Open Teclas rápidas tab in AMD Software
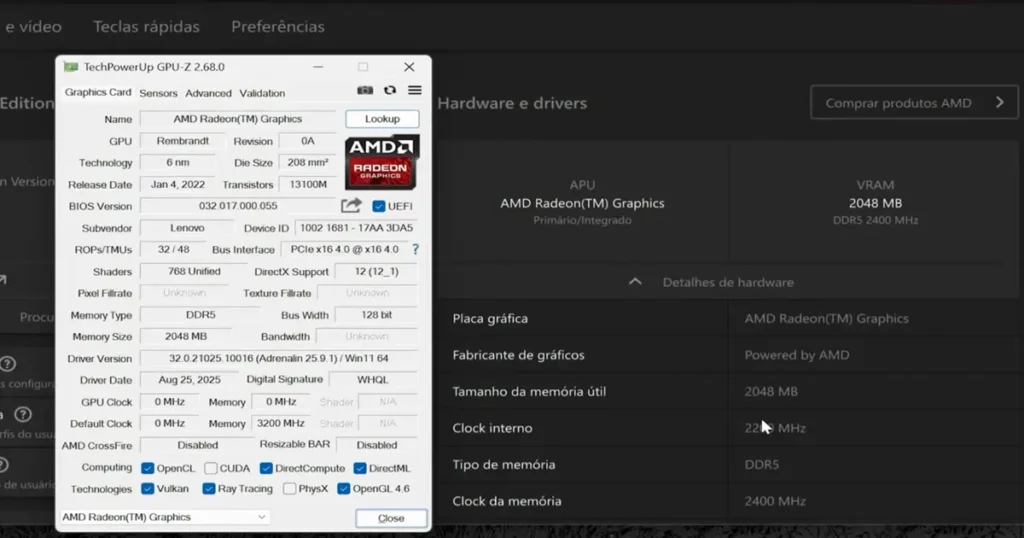 pyautogui.click(x=146, y=27)
